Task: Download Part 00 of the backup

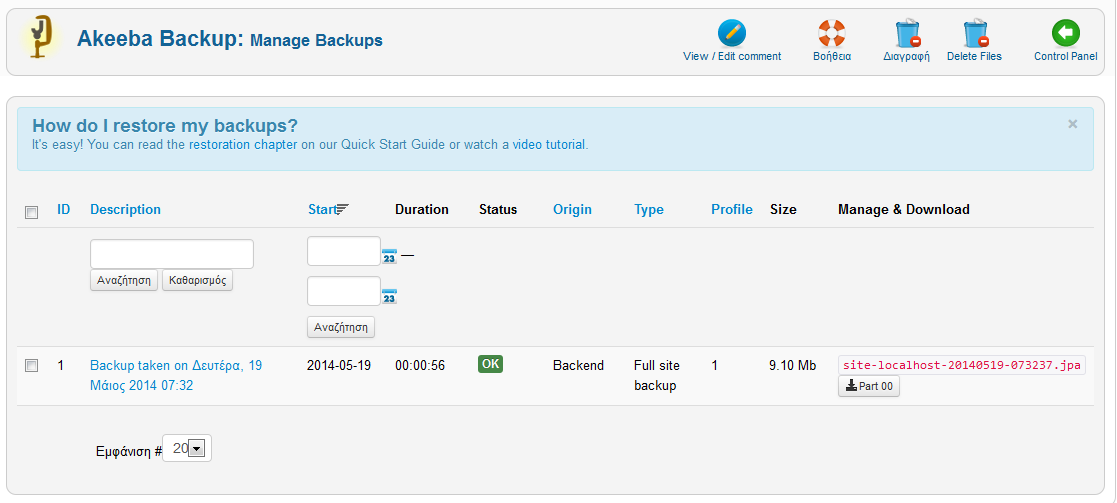Action: click(x=869, y=386)
